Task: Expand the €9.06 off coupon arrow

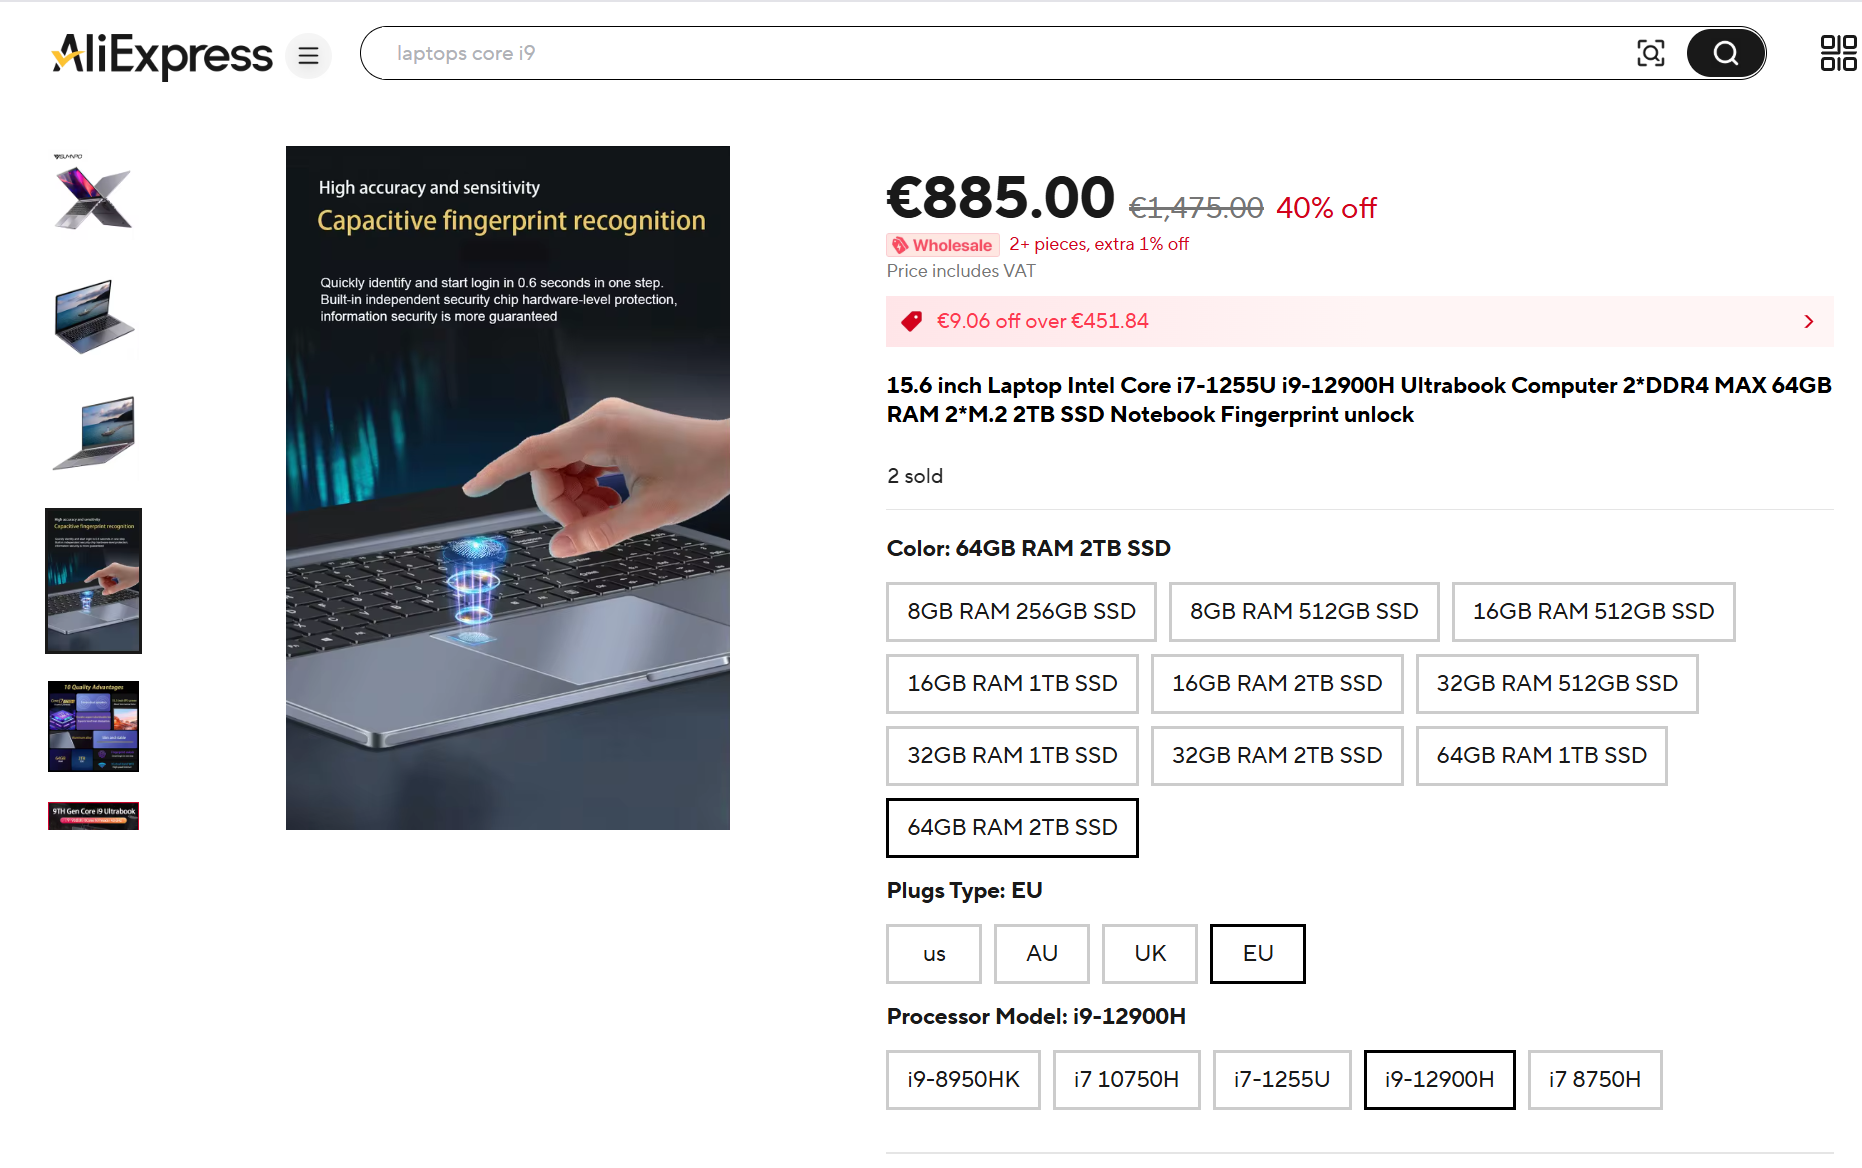Action: point(1808,321)
